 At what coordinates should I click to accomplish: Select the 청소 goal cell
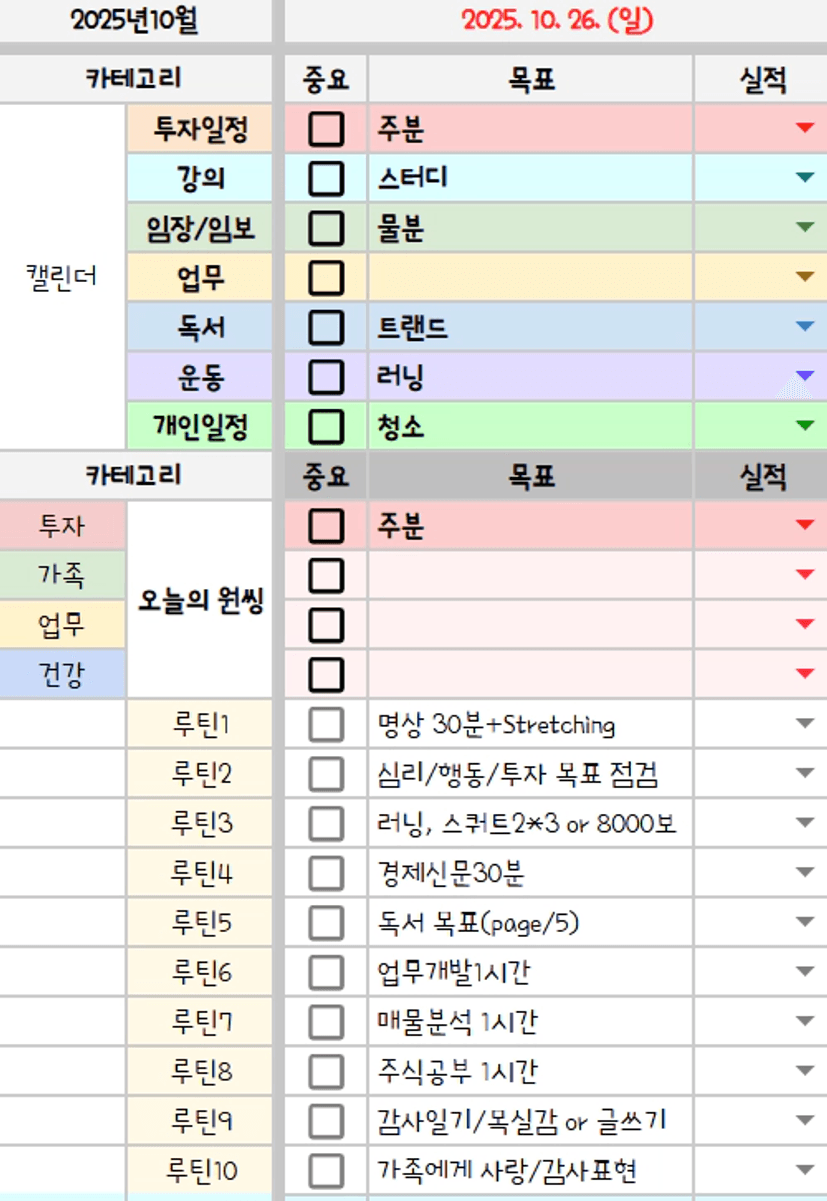(530, 427)
